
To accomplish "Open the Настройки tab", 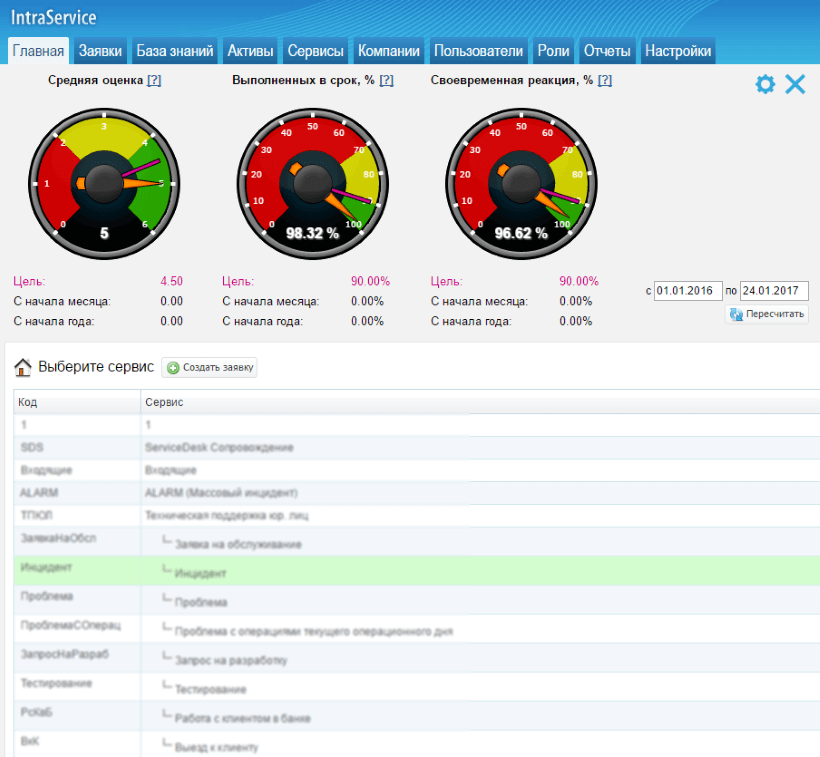I will 678,51.
